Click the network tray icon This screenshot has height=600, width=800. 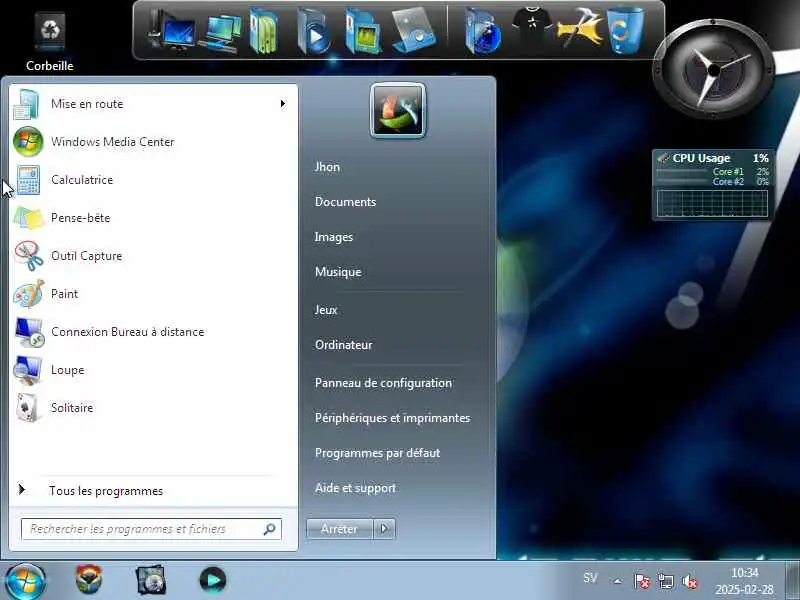(x=665, y=581)
